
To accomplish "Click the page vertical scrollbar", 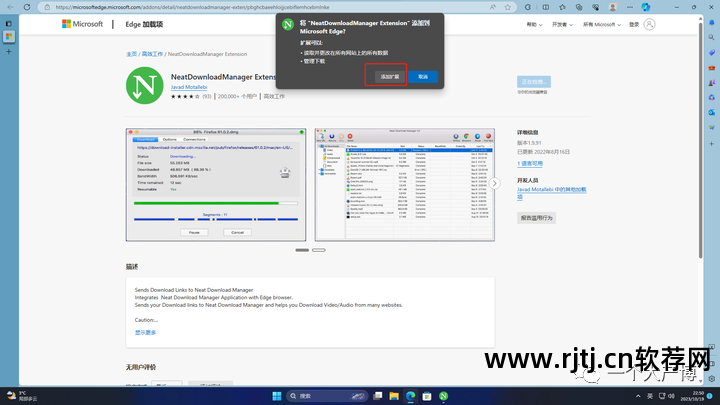I will (x=700, y=140).
